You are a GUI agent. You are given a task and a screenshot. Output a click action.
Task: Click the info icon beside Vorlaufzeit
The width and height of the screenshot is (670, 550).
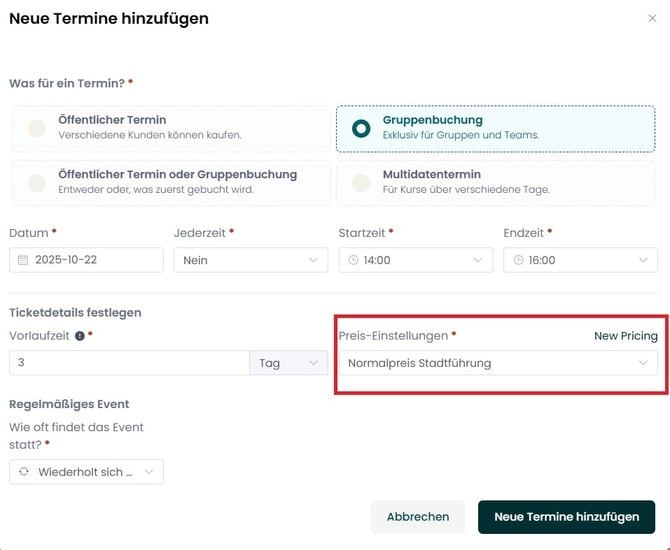[79, 336]
